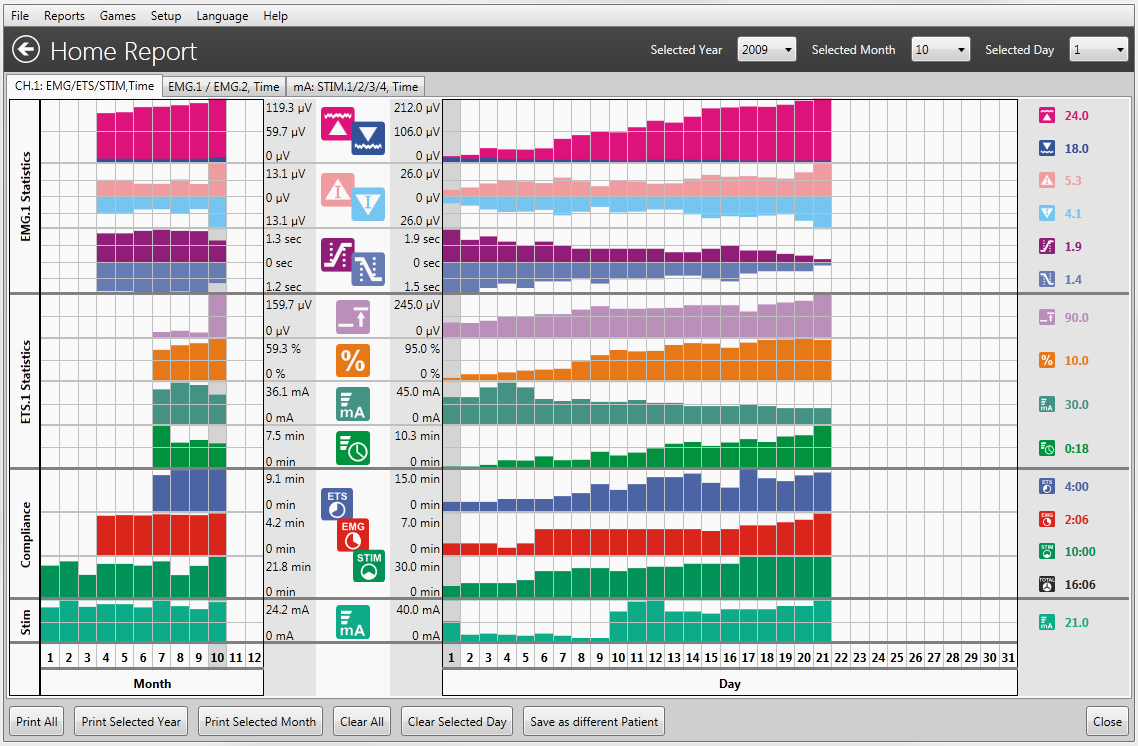Click the orange percent icon in center column

tap(353, 360)
